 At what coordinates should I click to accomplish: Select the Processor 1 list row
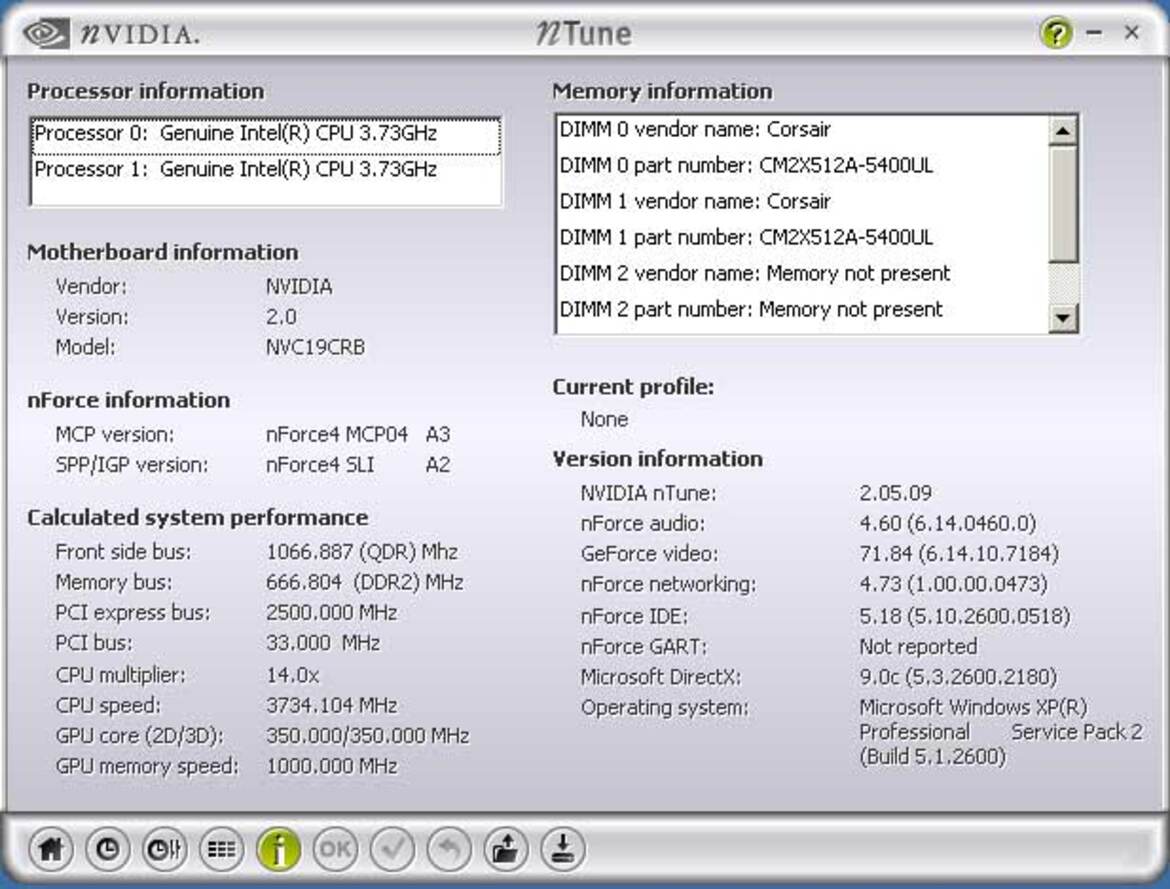[266, 169]
